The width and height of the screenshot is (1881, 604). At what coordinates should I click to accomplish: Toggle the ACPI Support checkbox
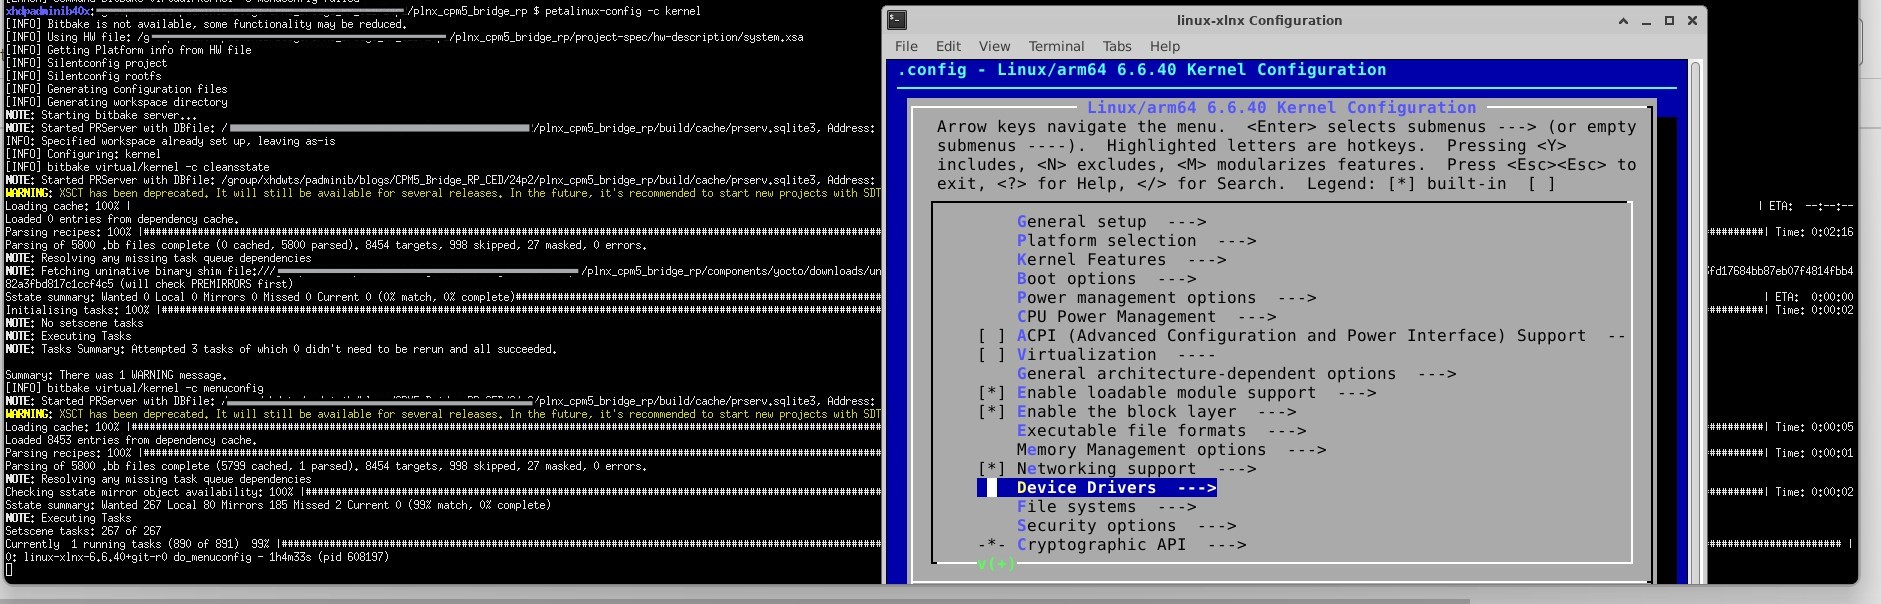[991, 336]
